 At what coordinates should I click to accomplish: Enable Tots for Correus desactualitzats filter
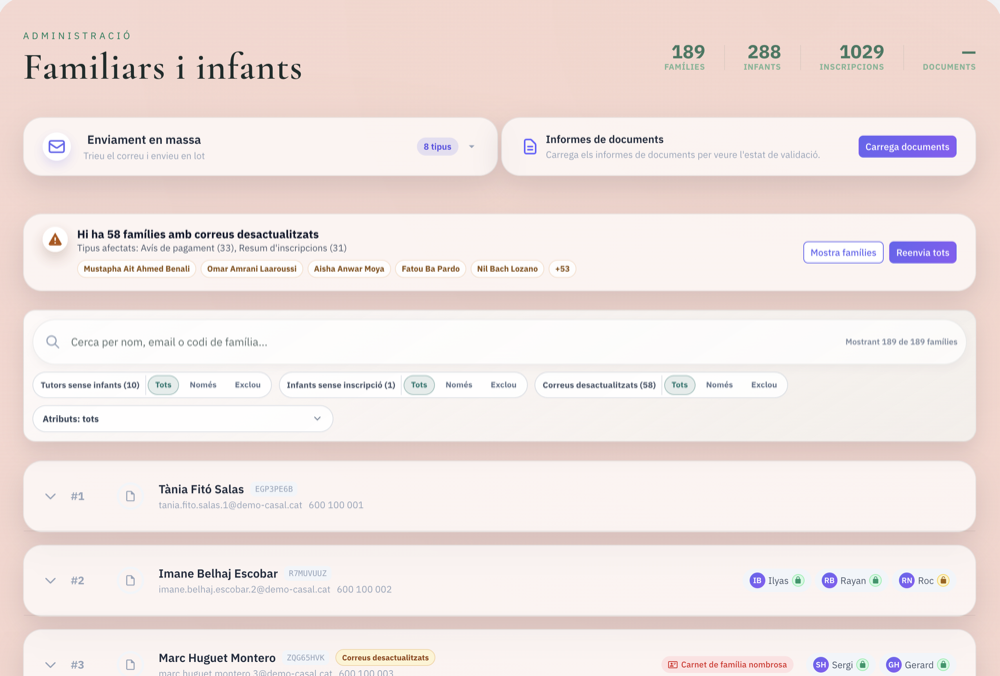pos(679,384)
